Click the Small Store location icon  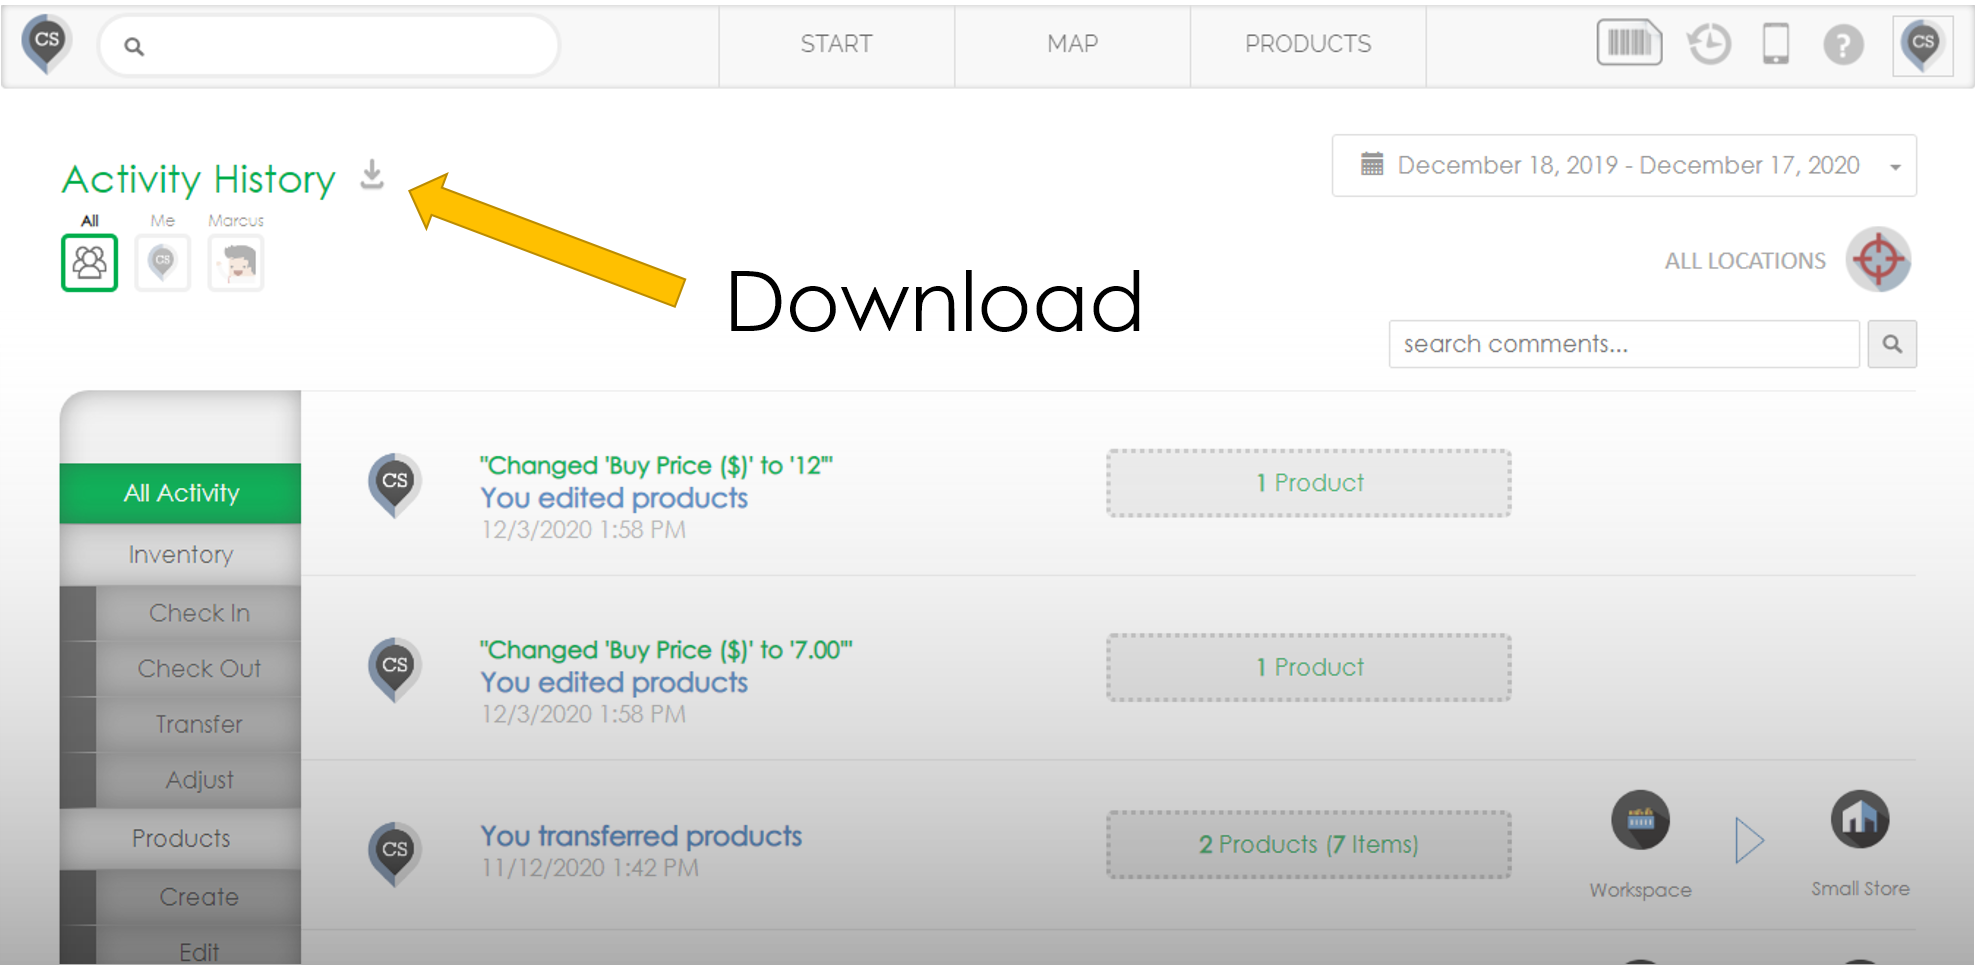coord(1860,819)
